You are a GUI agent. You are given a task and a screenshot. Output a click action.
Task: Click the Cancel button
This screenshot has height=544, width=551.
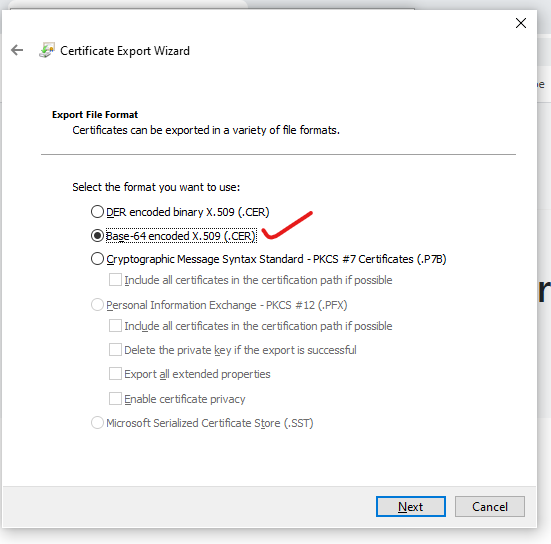coord(490,506)
